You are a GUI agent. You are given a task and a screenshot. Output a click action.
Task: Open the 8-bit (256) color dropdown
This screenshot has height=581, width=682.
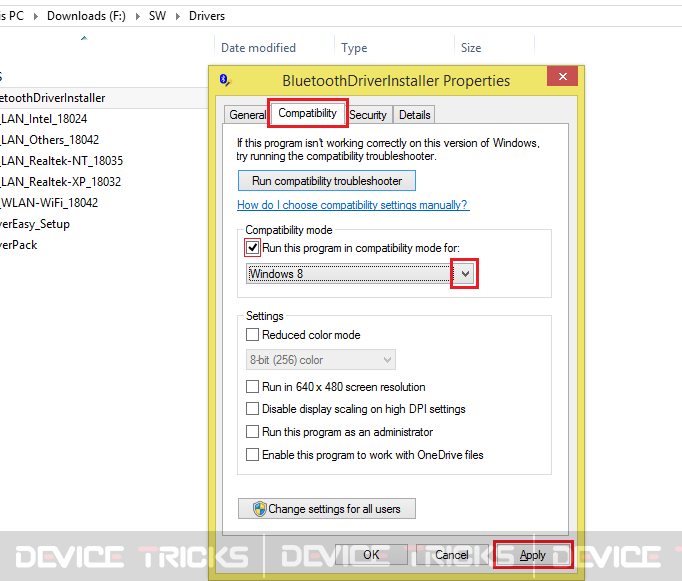pyautogui.click(x=321, y=360)
